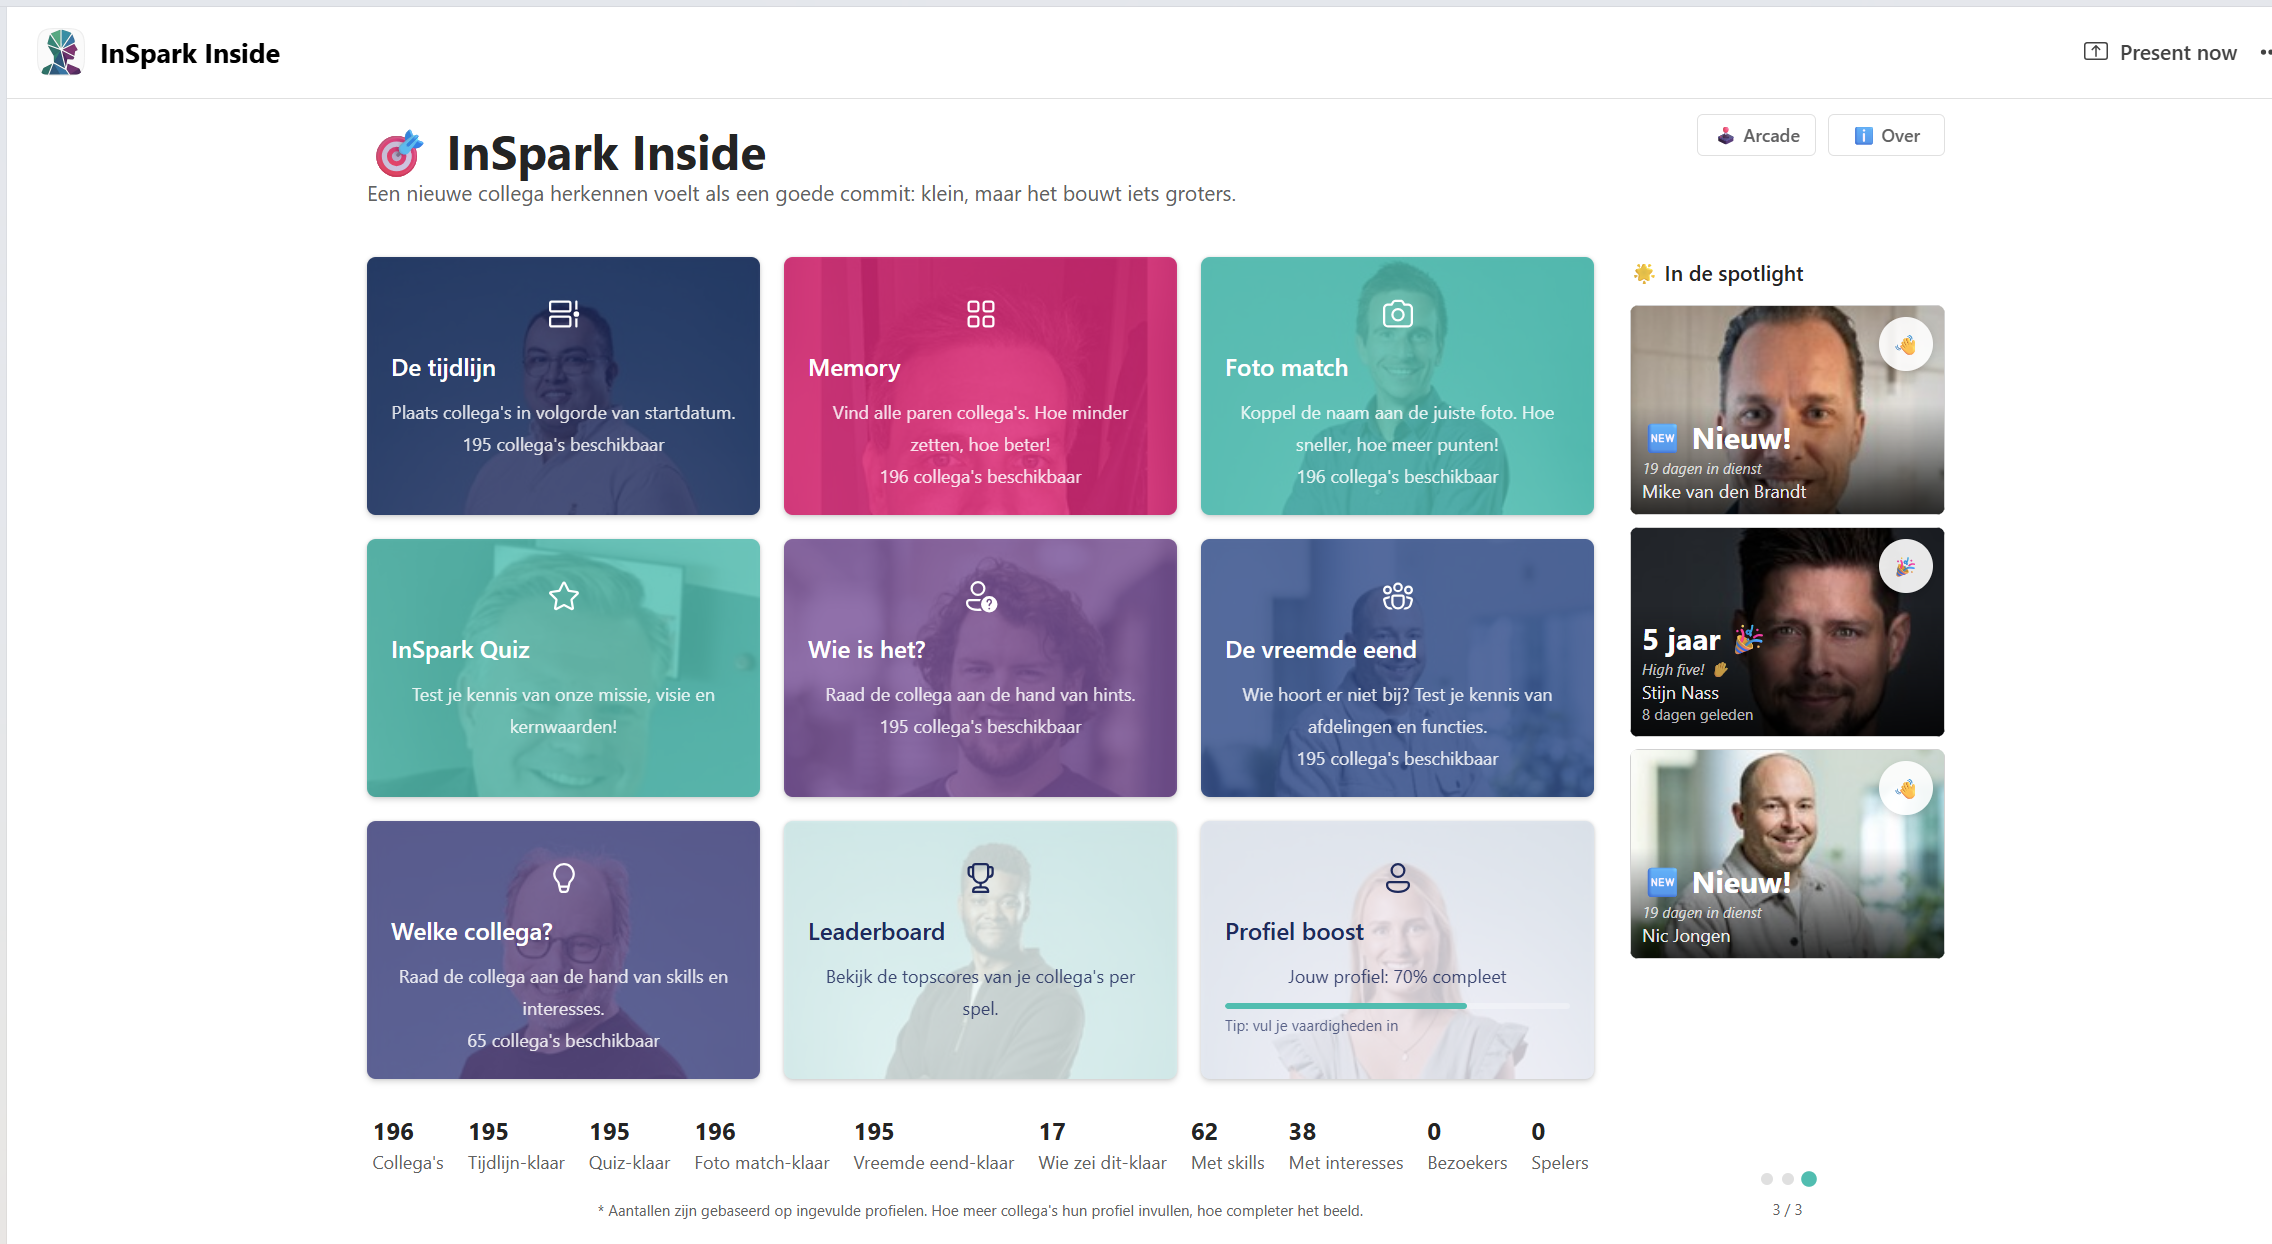Open the Welke collega? game
Viewport: 2272px width, 1244px height.
click(x=563, y=950)
